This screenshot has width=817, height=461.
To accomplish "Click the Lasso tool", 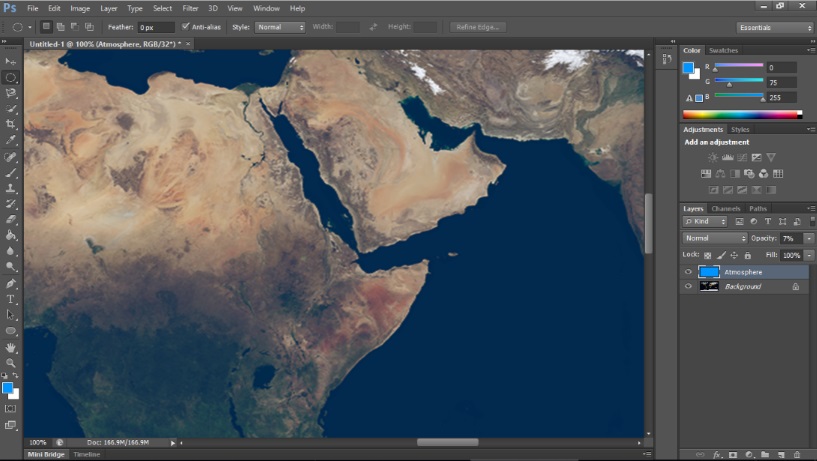I will pyautogui.click(x=11, y=92).
